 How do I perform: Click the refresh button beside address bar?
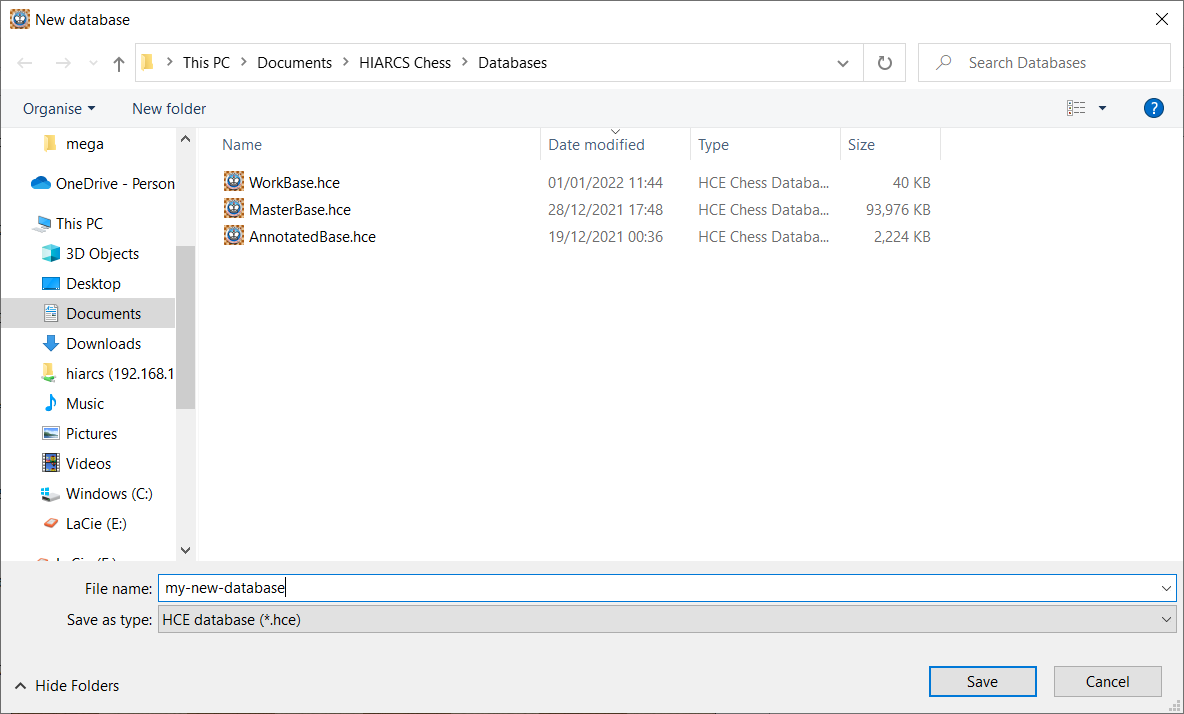click(x=884, y=63)
